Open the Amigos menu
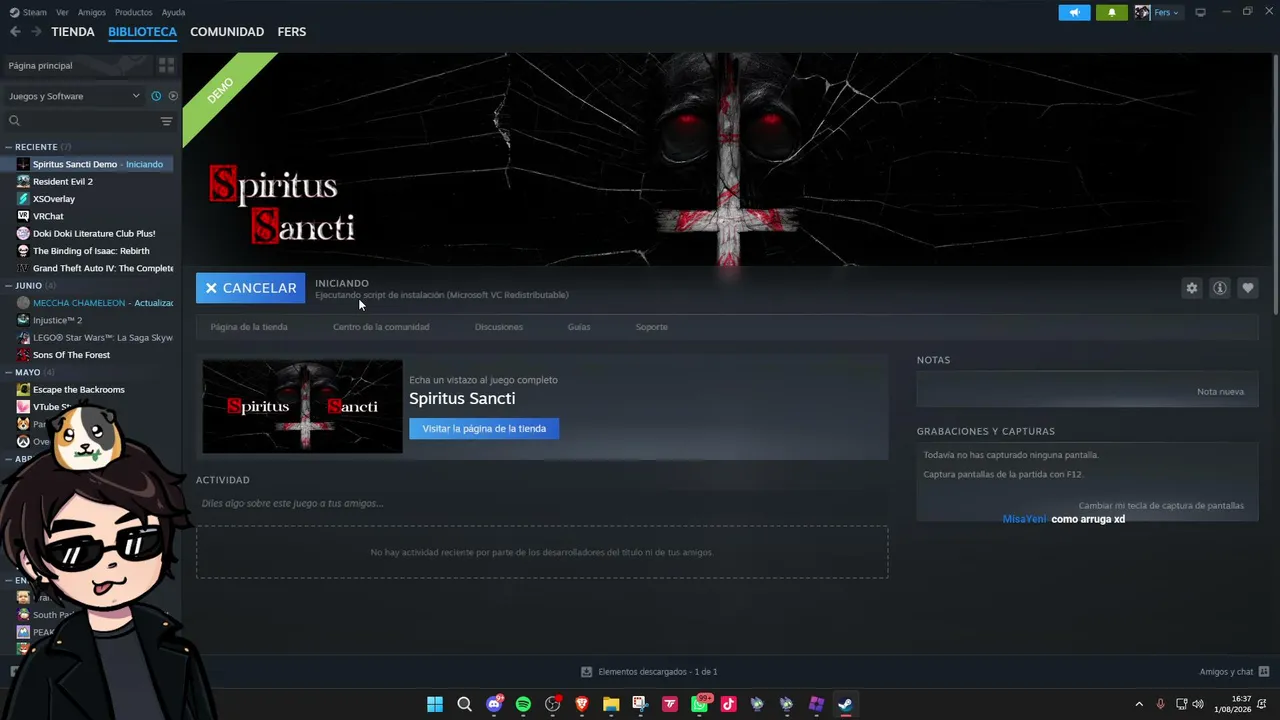The height and width of the screenshot is (720, 1280). tap(92, 12)
